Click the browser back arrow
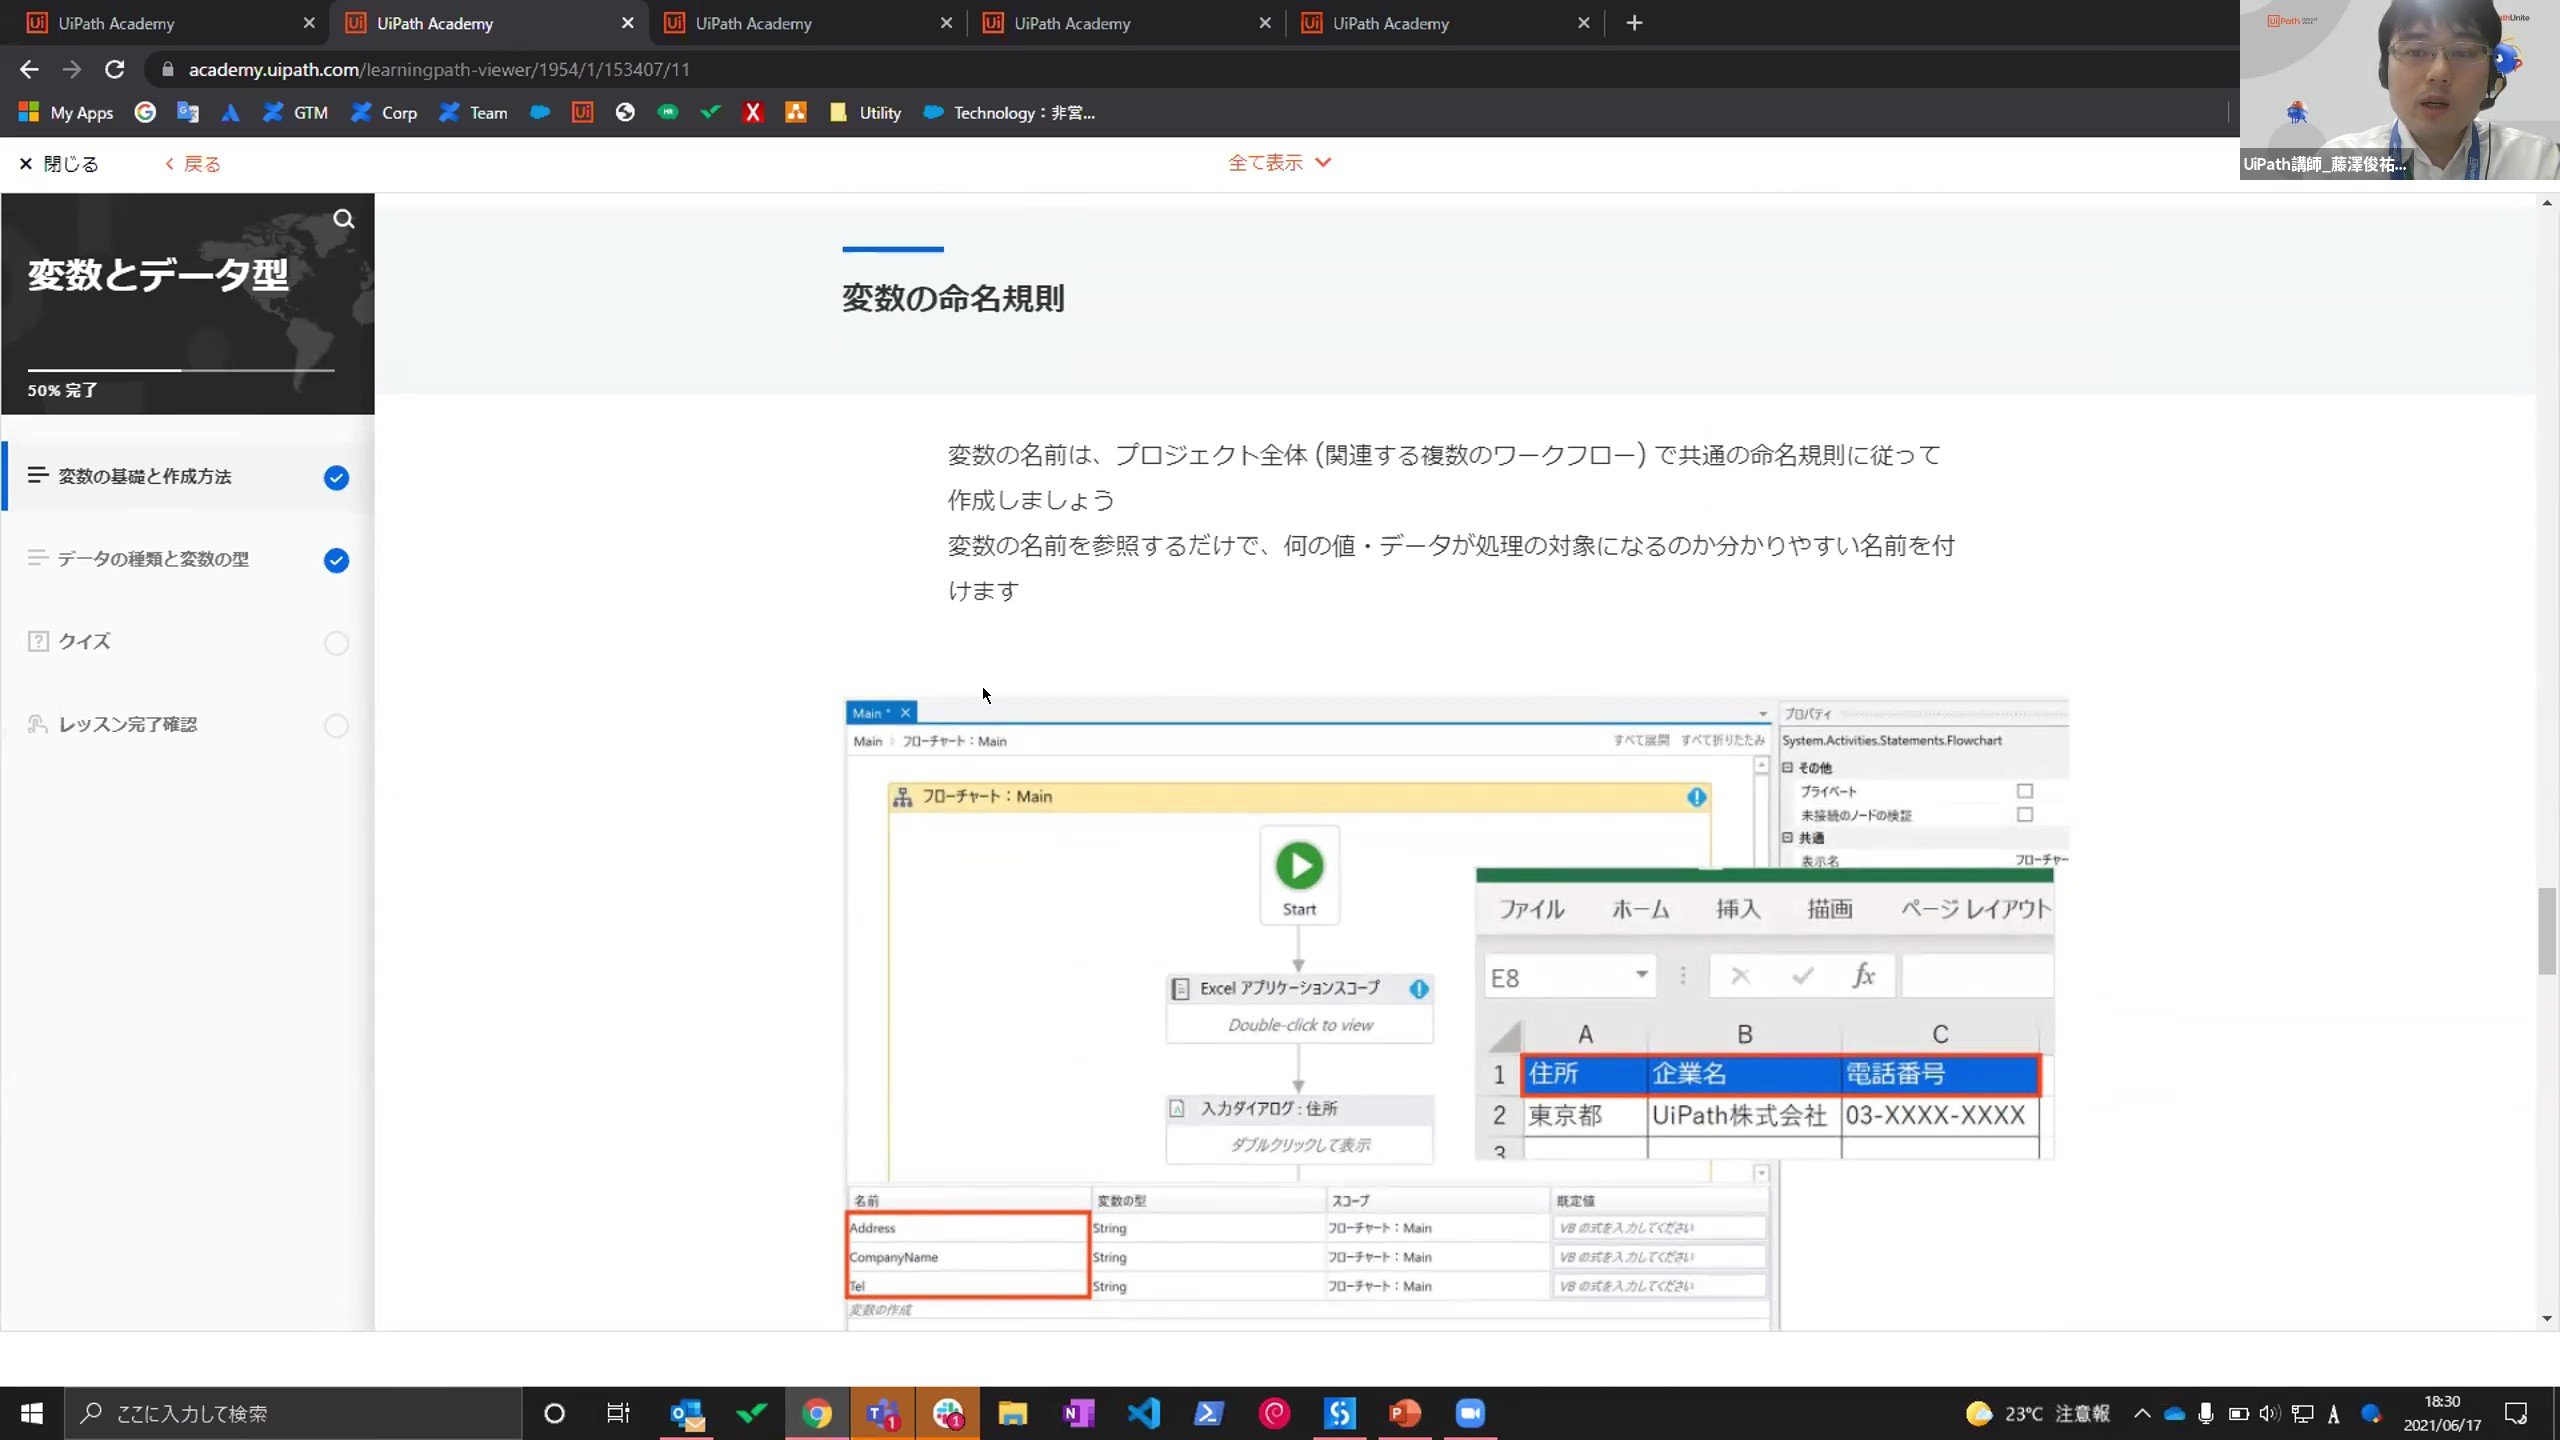 coord(29,69)
